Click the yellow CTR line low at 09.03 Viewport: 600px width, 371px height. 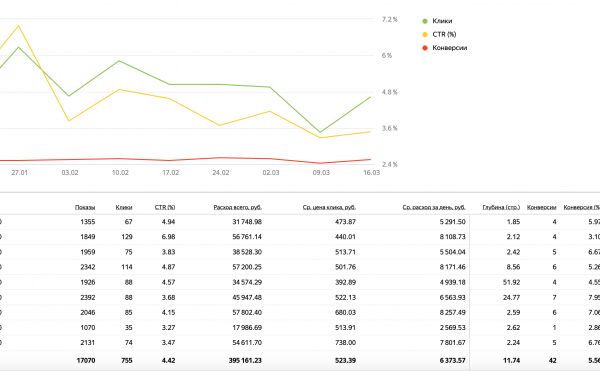pyautogui.click(x=321, y=137)
